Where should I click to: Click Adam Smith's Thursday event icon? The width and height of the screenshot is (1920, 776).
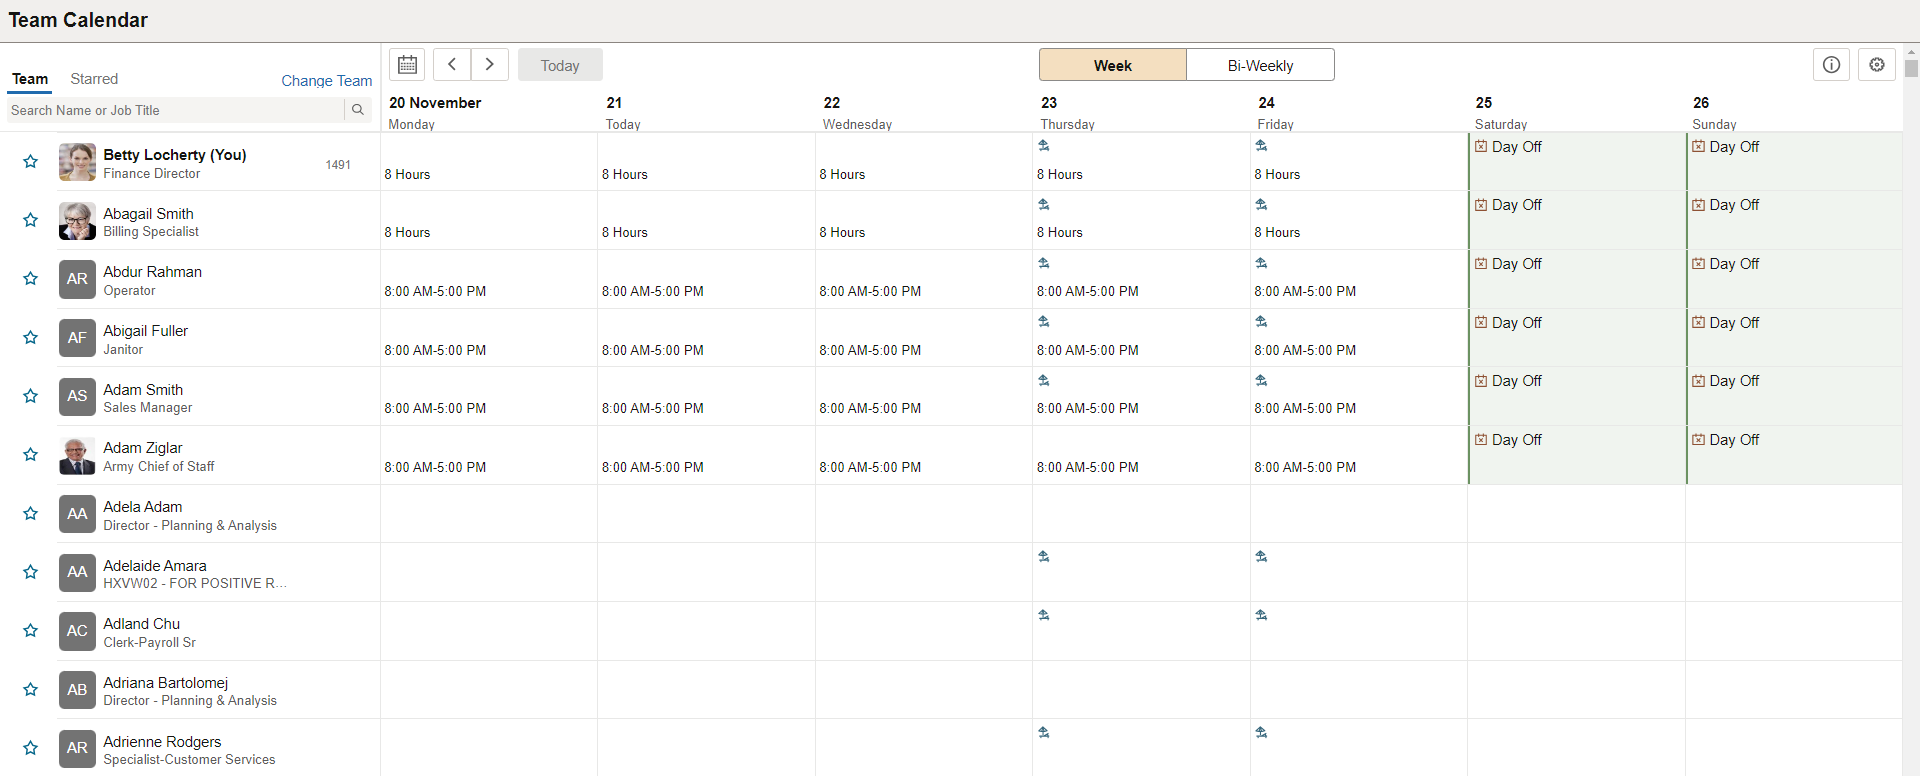(x=1044, y=381)
